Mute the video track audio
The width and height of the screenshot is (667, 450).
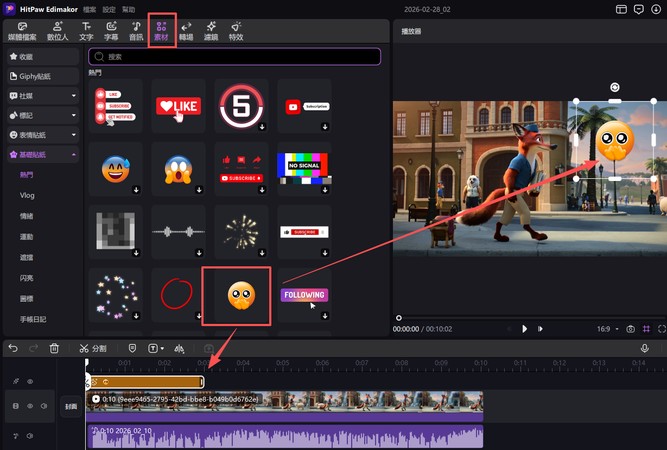pyautogui.click(x=44, y=406)
